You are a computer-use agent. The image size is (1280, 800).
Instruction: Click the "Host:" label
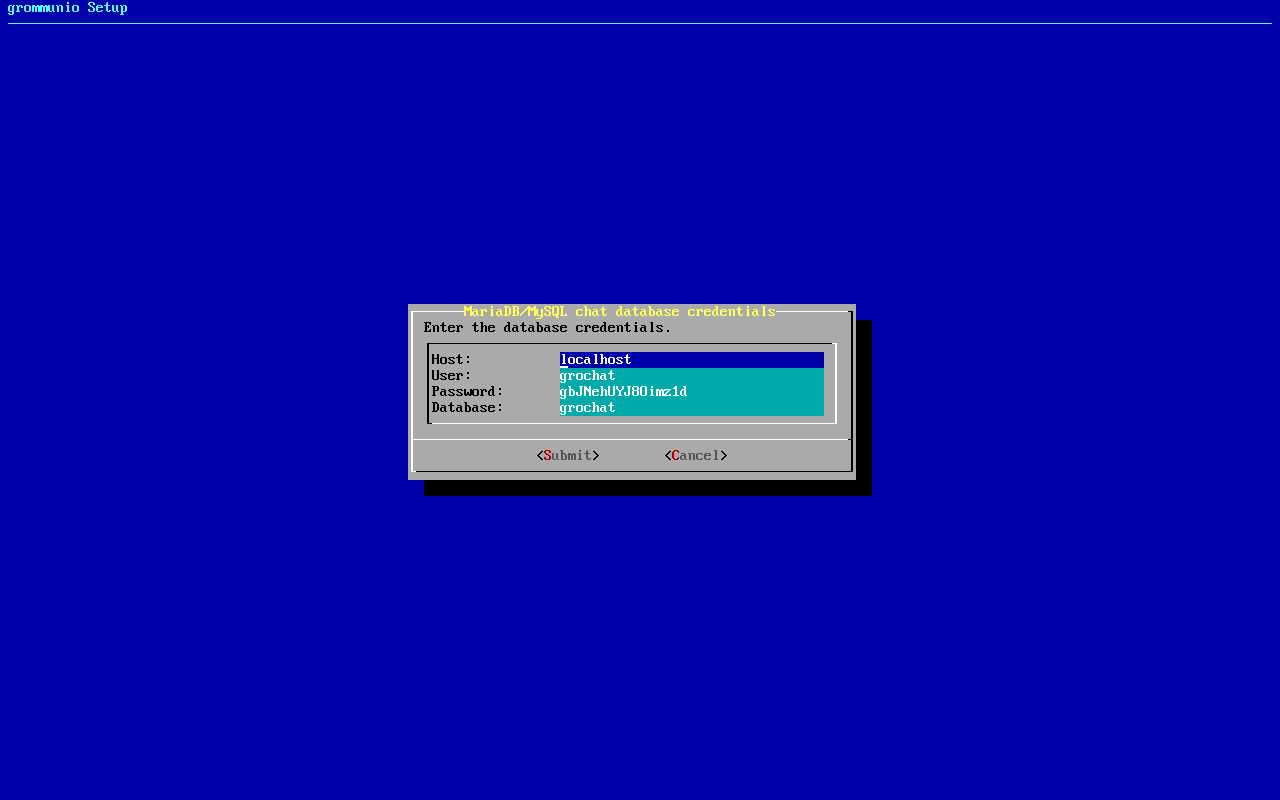pos(452,360)
